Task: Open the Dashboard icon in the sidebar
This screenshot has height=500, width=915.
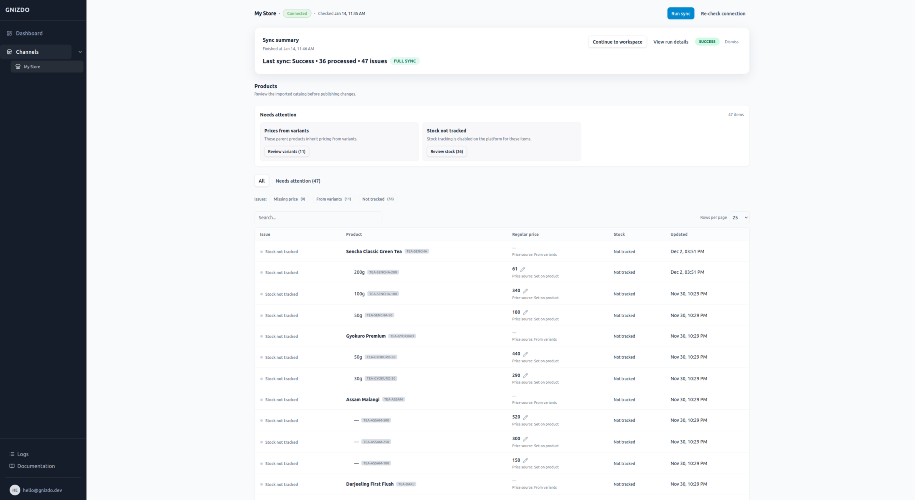Action: tap(10, 33)
